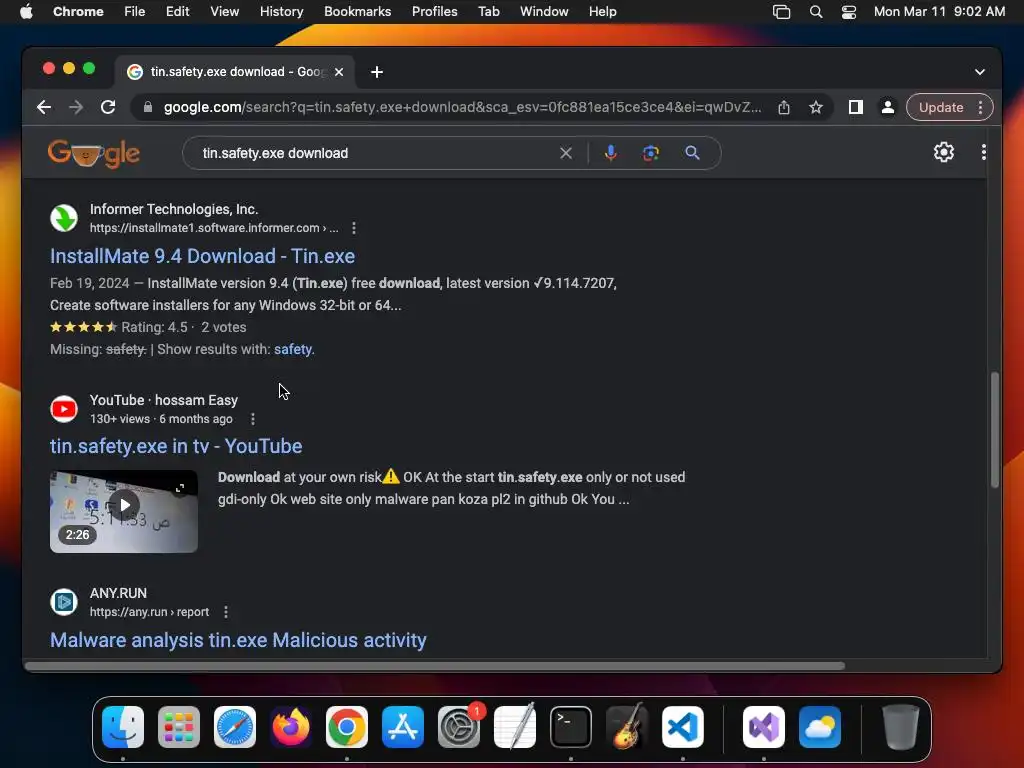Open a new tab
The height and width of the screenshot is (768, 1024).
pos(377,72)
